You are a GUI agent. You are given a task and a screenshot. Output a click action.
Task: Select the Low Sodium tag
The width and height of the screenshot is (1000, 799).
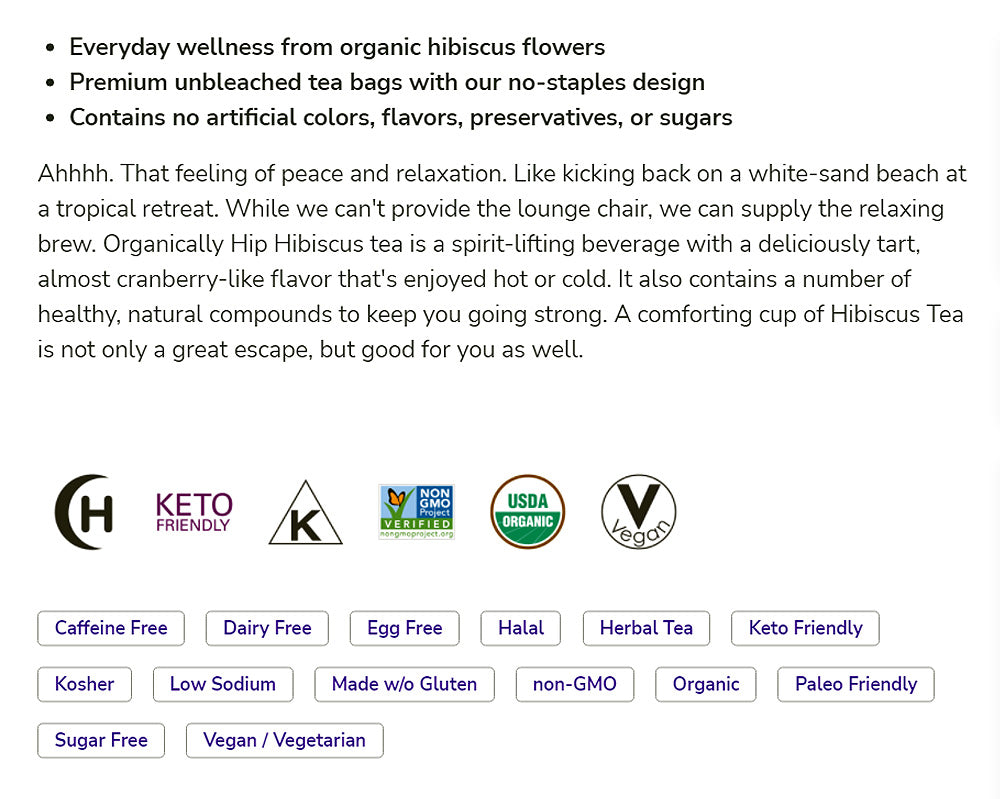coord(223,684)
